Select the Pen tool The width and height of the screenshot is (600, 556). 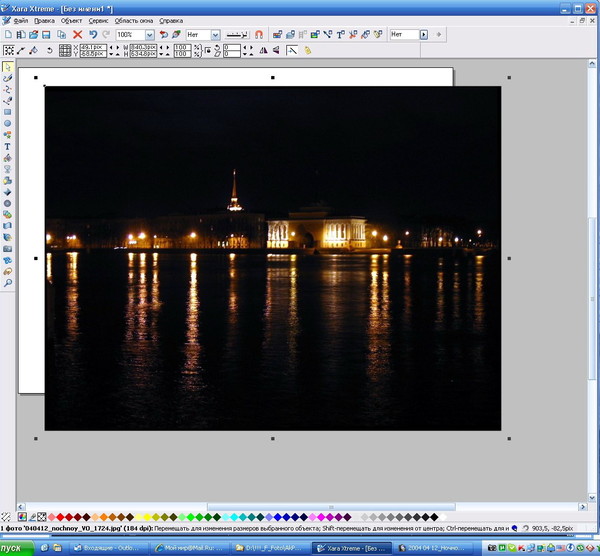tap(7, 101)
